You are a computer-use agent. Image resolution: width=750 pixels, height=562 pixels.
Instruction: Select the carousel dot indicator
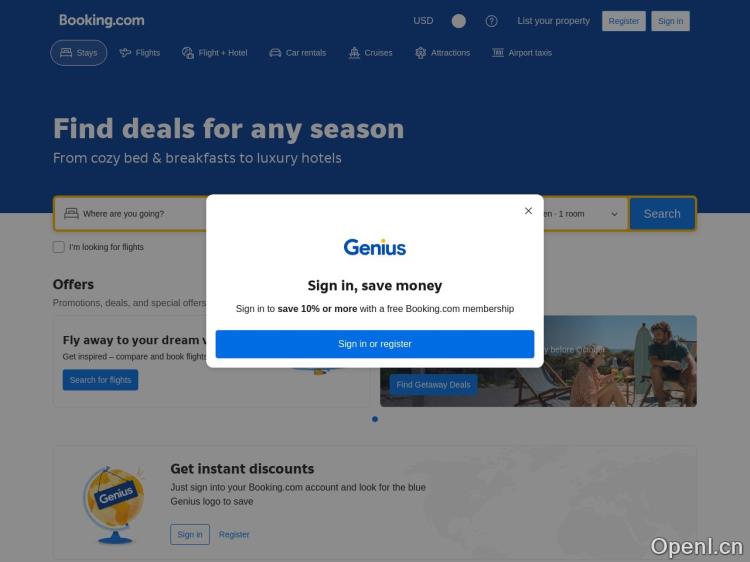375,419
